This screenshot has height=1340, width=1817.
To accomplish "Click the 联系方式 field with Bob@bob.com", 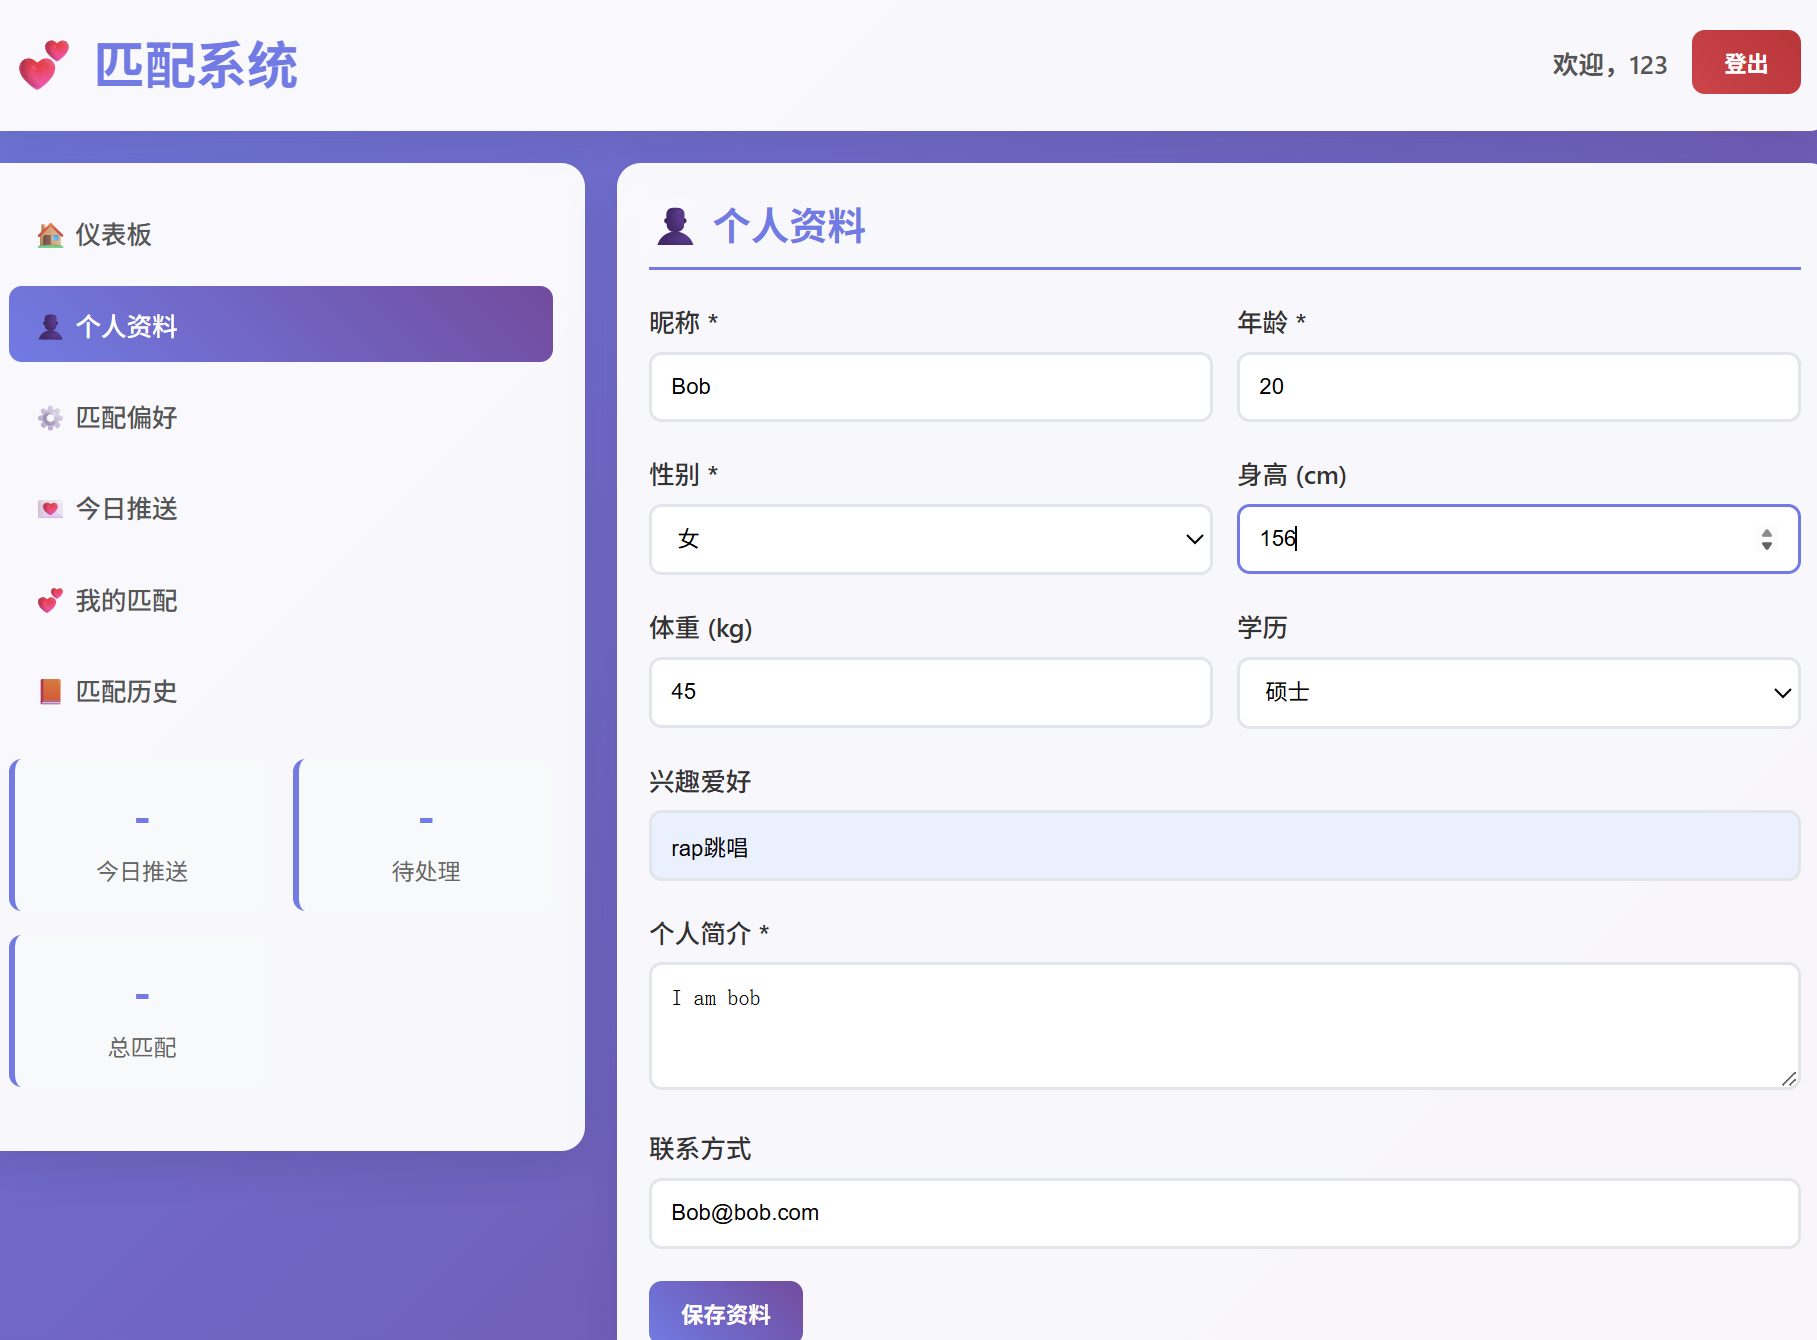I will coord(1225,1213).
